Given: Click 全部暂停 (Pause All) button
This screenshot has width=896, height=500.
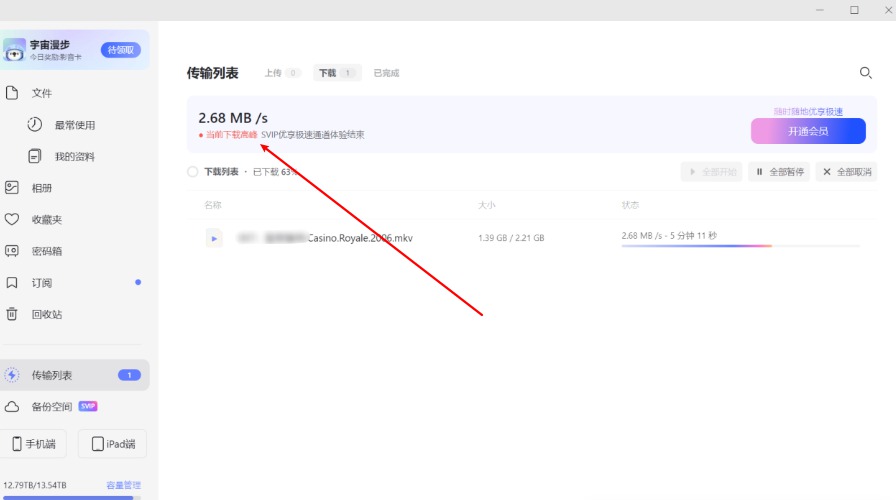Looking at the screenshot, I should tap(779, 172).
